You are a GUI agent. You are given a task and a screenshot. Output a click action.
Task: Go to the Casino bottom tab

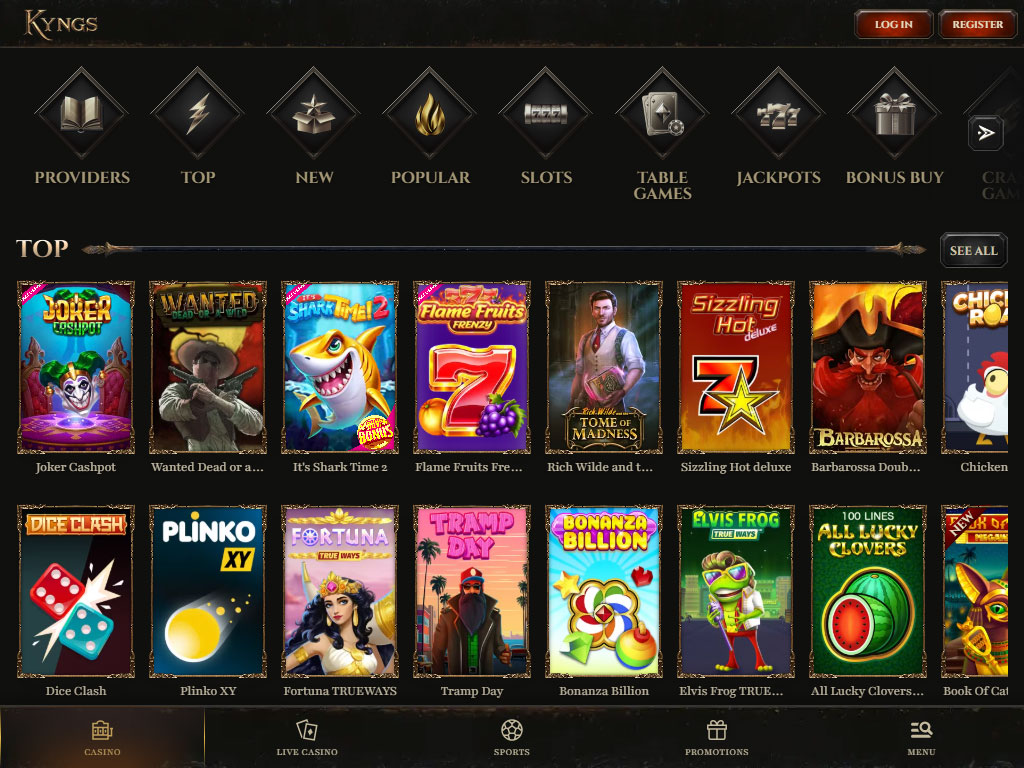tap(103, 738)
